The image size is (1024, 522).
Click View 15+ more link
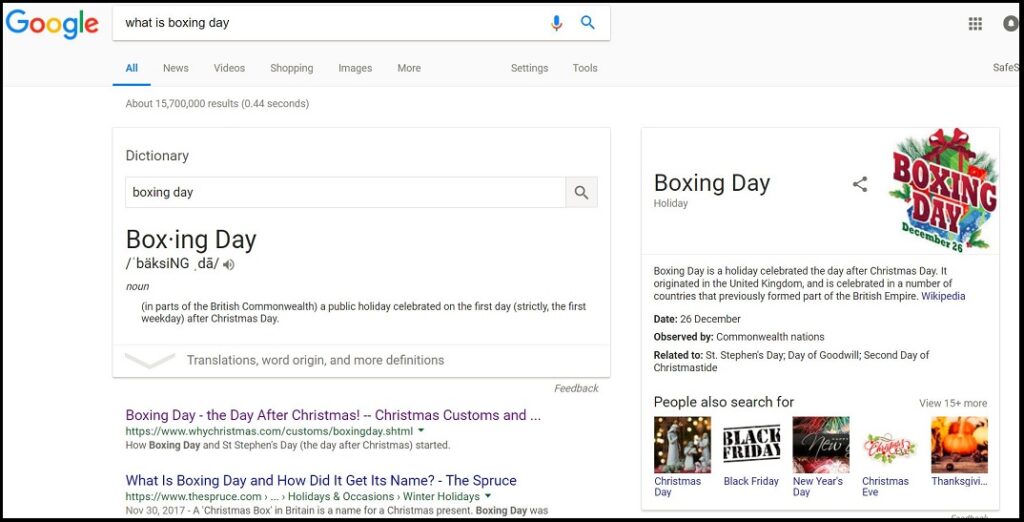[x=953, y=403]
